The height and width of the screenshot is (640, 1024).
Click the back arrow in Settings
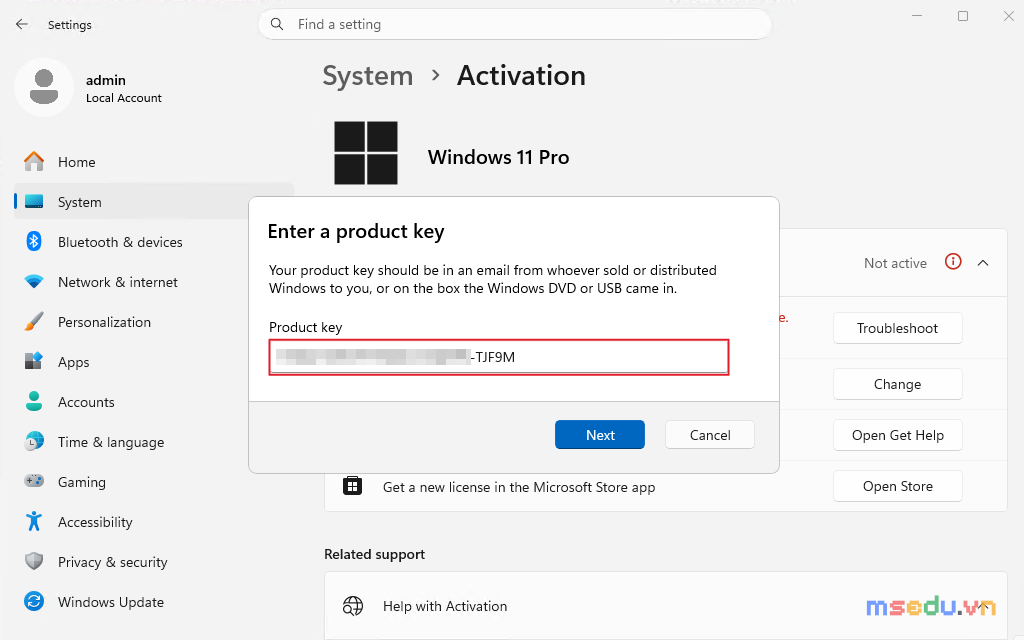22,24
